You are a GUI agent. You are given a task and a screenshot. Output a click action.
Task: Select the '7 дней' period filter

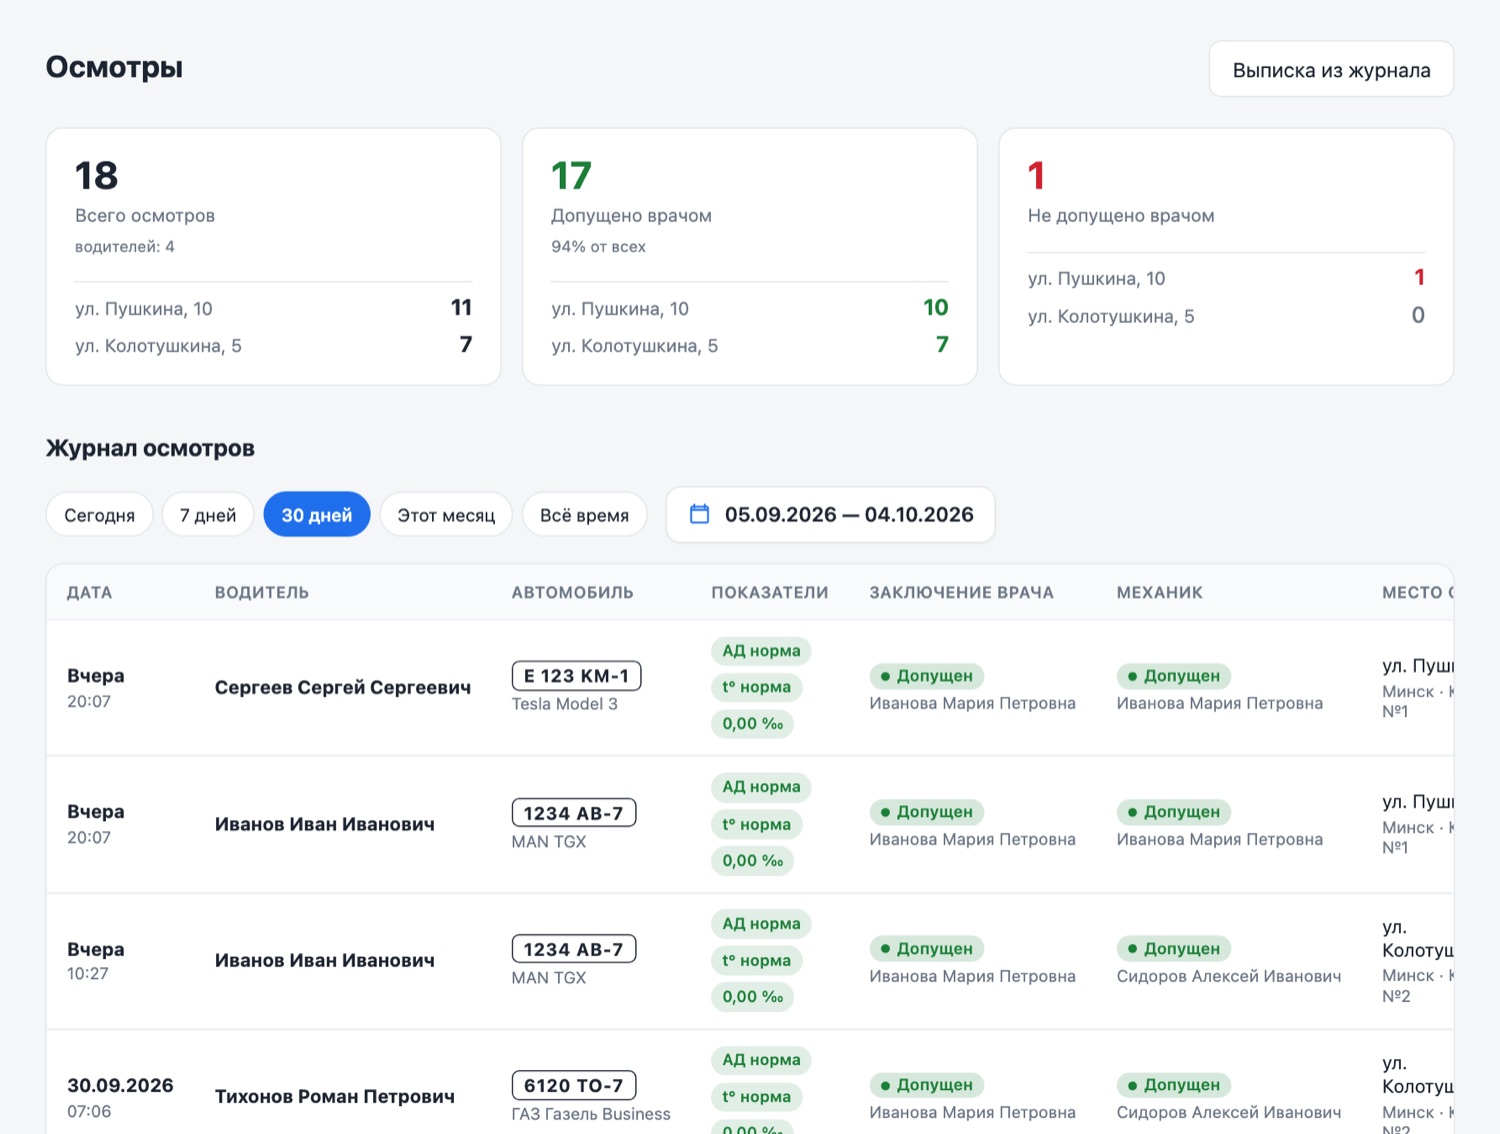208,515
